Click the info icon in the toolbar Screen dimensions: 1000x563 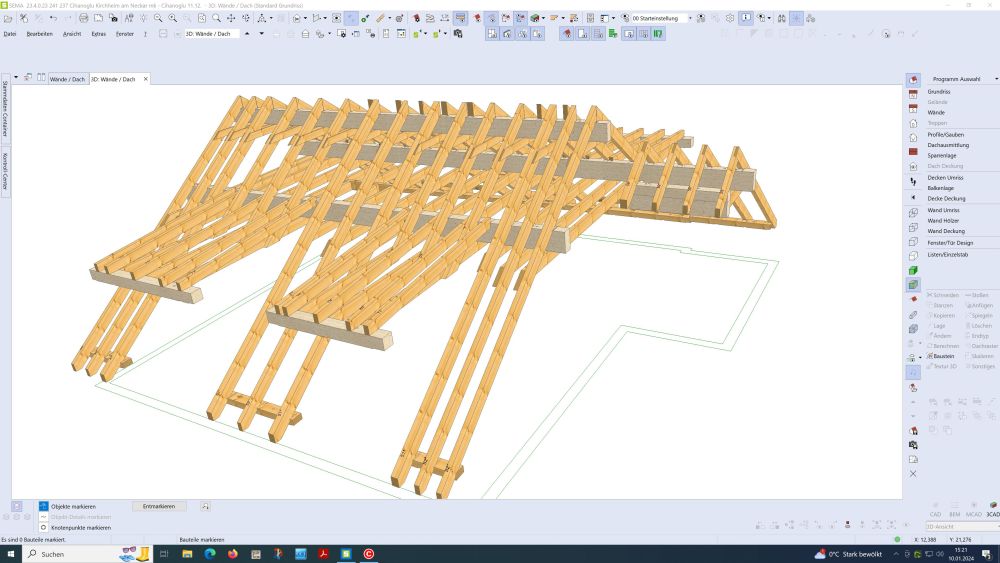coord(746,18)
